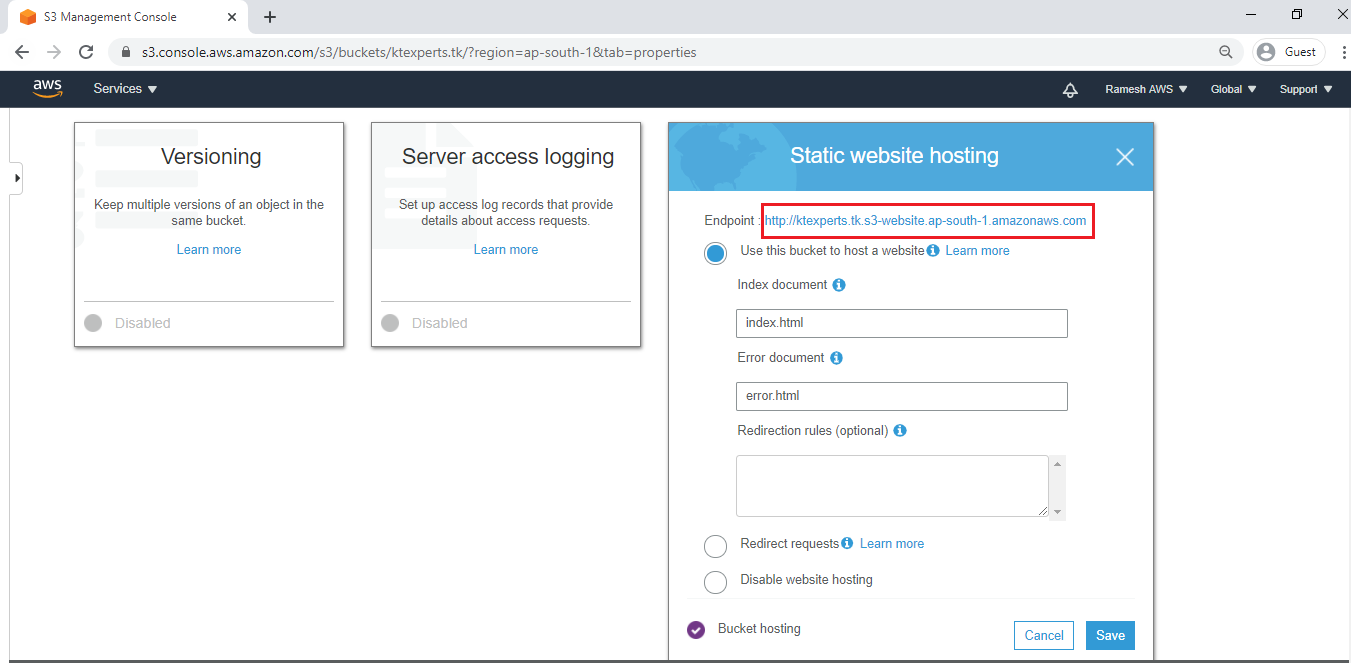Click the AWS logo home icon
Image resolution: width=1351 pixels, height=663 pixels.
(x=47, y=89)
